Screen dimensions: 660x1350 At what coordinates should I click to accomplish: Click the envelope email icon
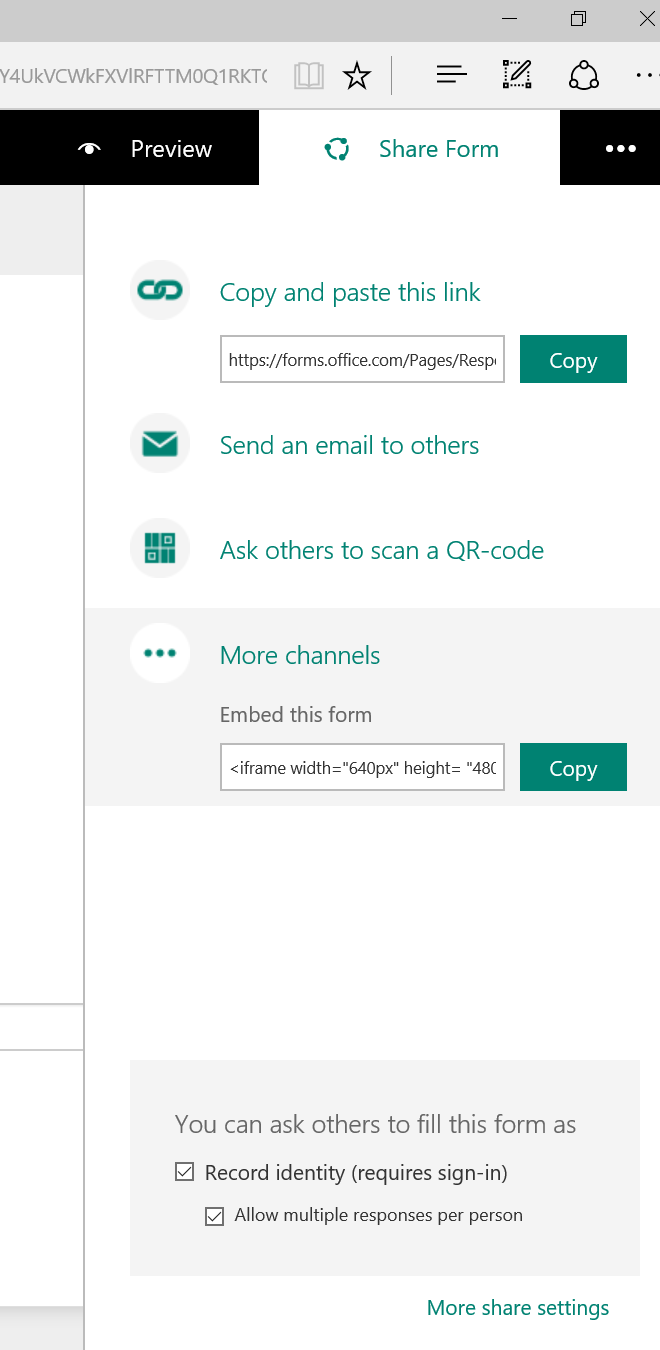(x=160, y=443)
